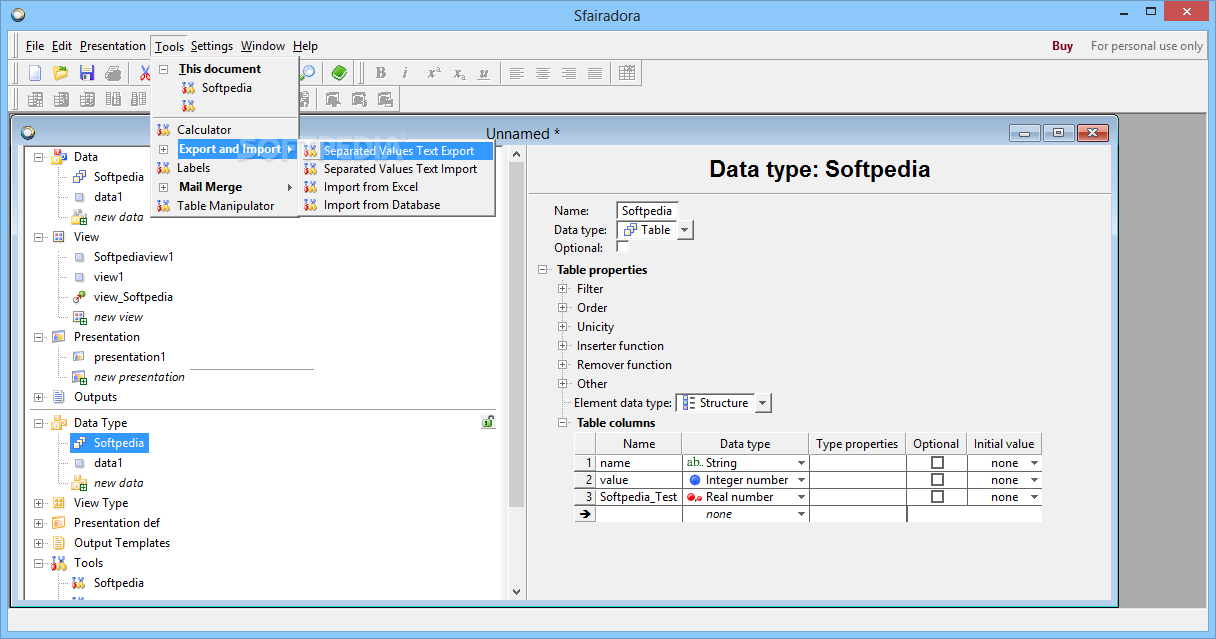1216x639 pixels.
Task: Tick the Optional checkbox under the Table dropdown
Action: [622, 247]
